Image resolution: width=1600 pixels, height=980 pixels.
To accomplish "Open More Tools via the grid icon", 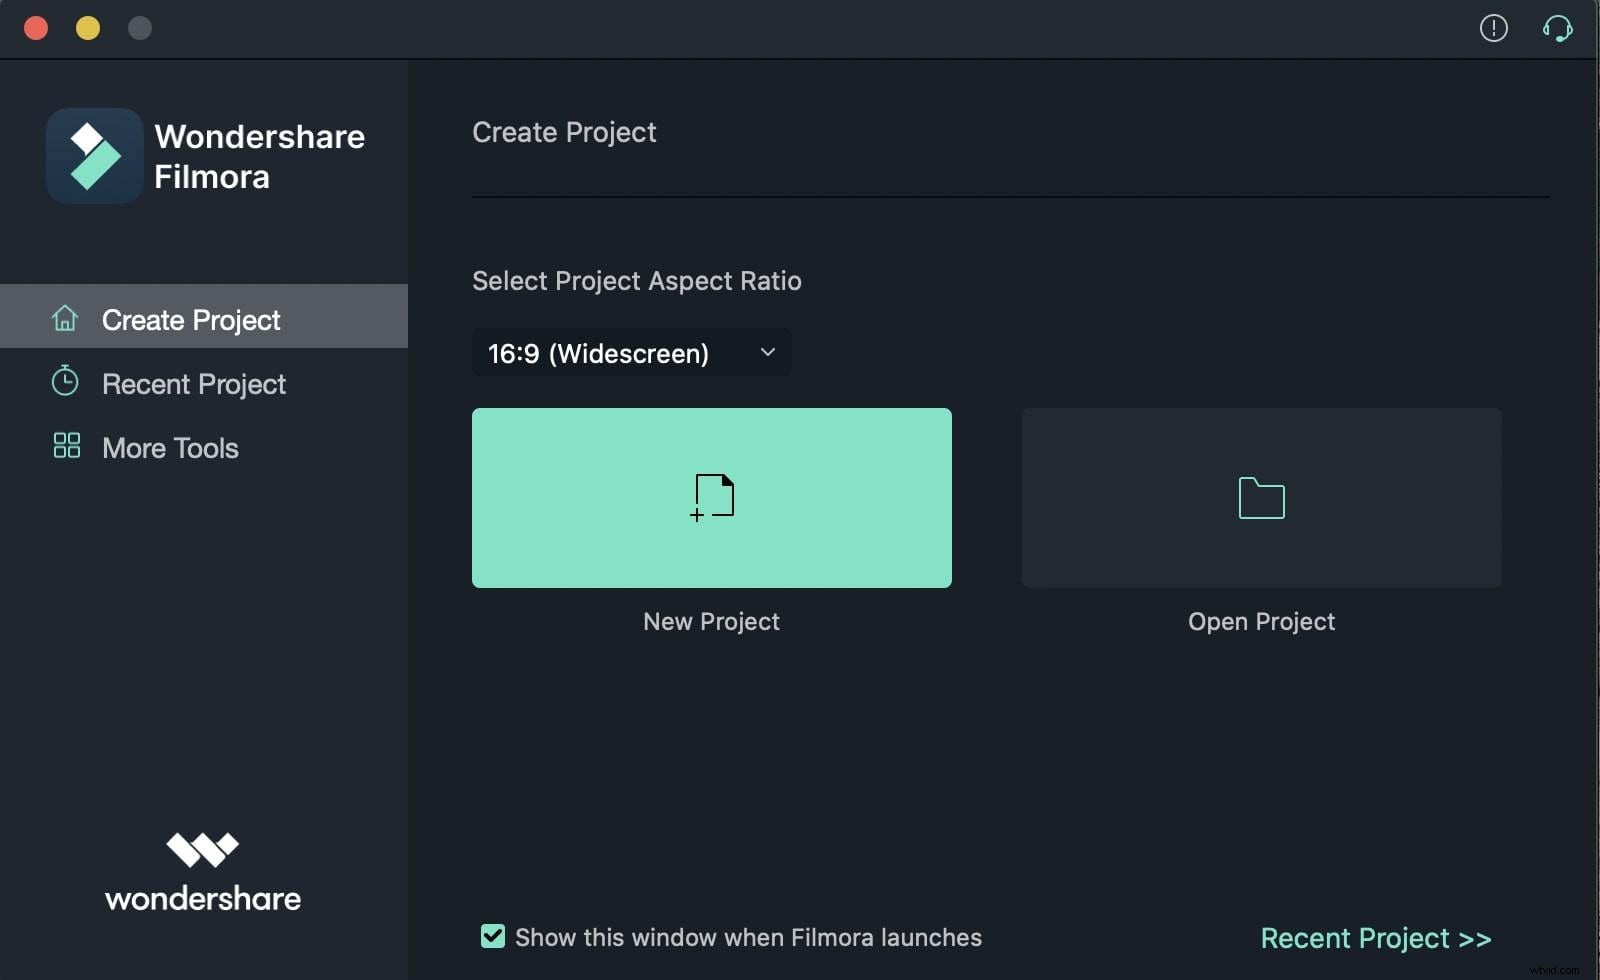I will pyautogui.click(x=65, y=447).
